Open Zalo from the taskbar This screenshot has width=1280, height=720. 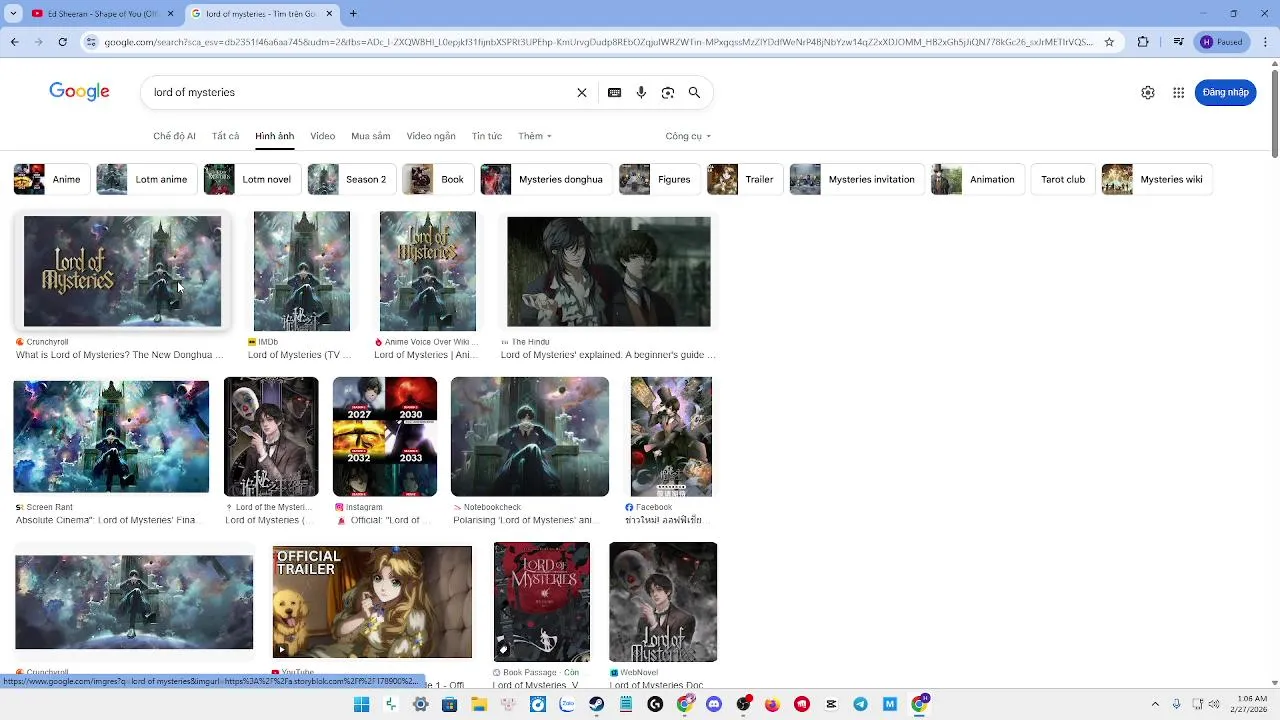click(x=567, y=704)
